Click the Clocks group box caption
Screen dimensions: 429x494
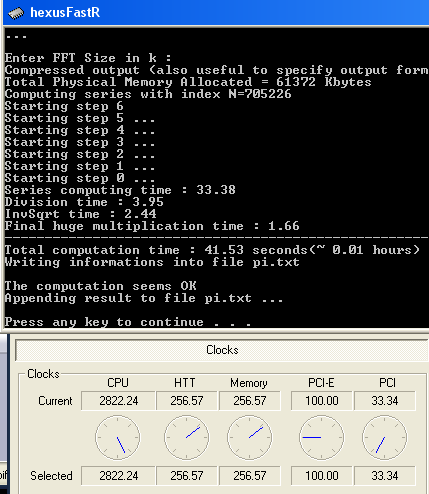[43, 374]
